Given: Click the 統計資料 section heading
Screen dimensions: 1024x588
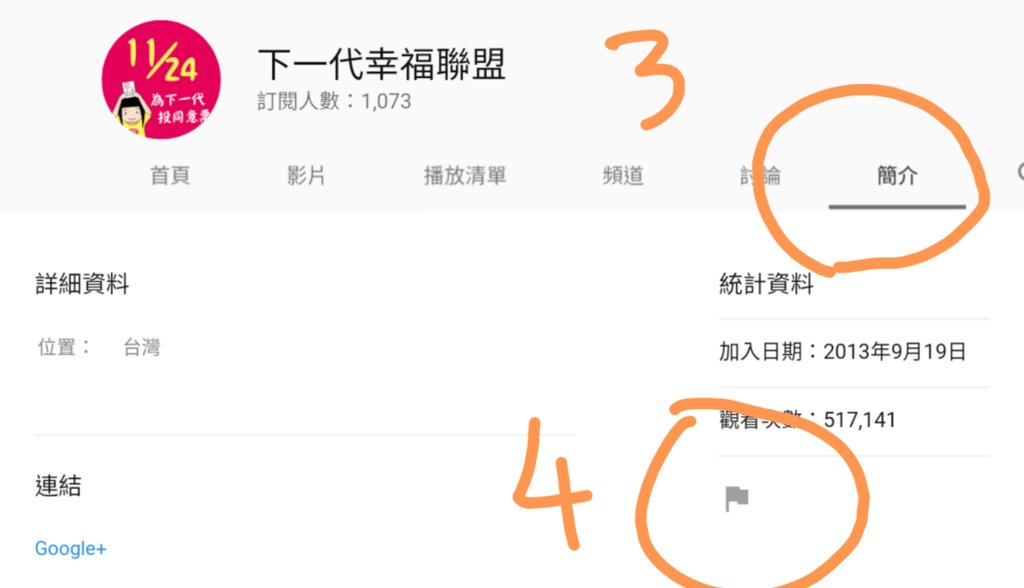Looking at the screenshot, I should pyautogui.click(x=766, y=284).
